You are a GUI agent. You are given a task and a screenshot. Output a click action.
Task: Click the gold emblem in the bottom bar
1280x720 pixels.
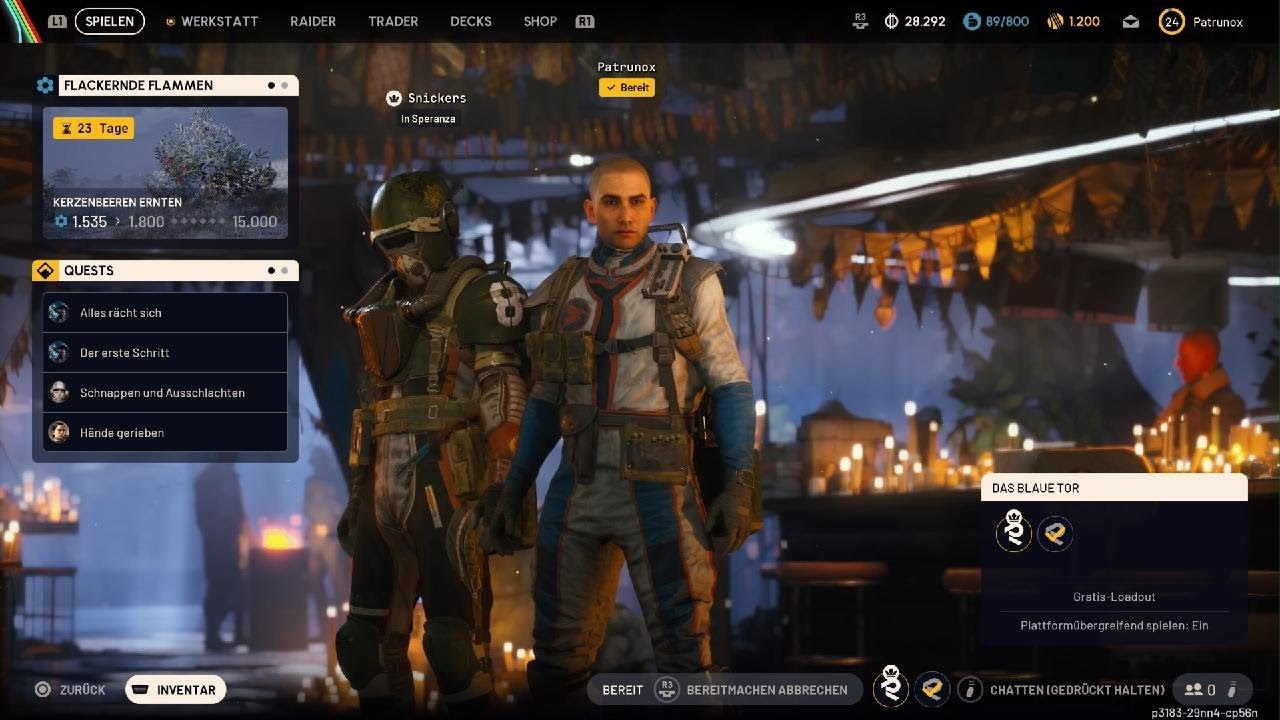(932, 689)
